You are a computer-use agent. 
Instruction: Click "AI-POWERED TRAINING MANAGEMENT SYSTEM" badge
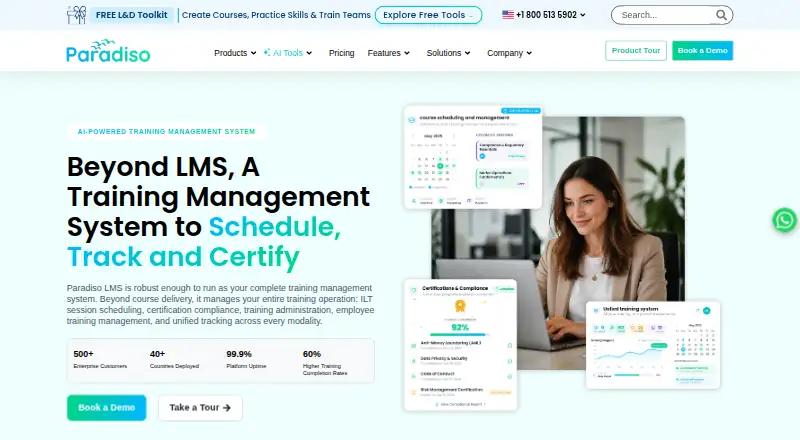[x=166, y=131]
